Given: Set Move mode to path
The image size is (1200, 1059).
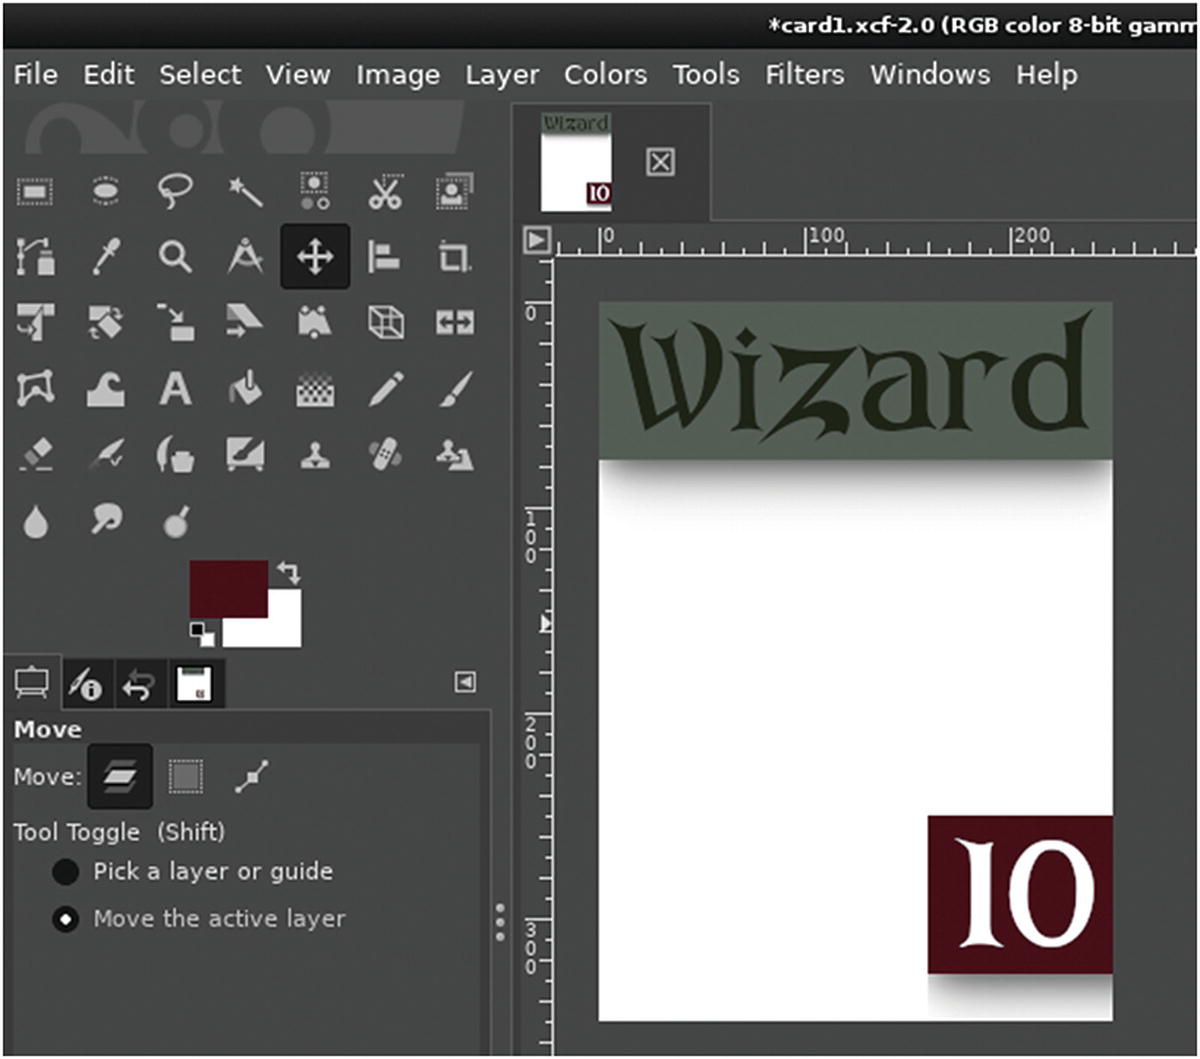Looking at the screenshot, I should click(252, 776).
